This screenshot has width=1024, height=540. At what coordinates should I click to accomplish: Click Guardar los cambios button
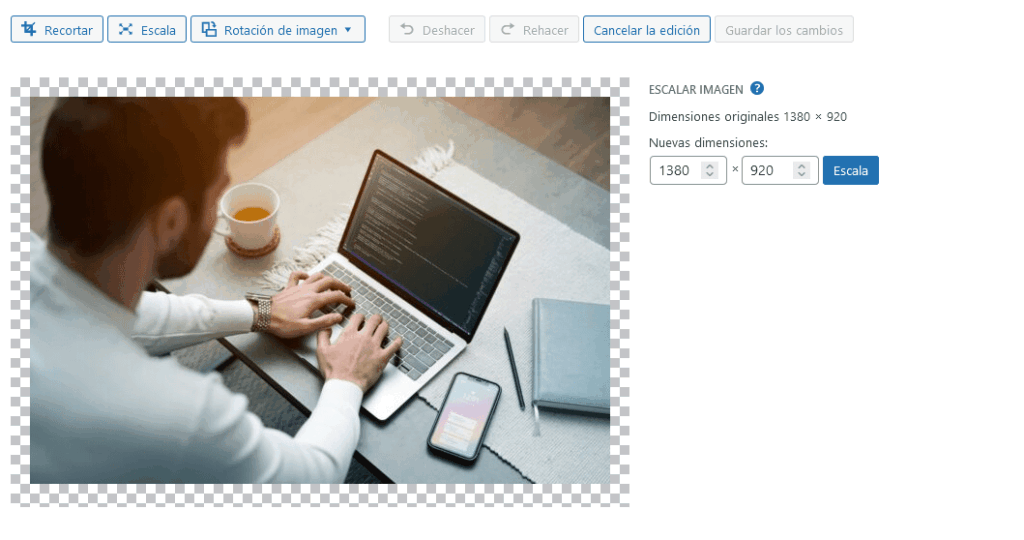(x=784, y=29)
